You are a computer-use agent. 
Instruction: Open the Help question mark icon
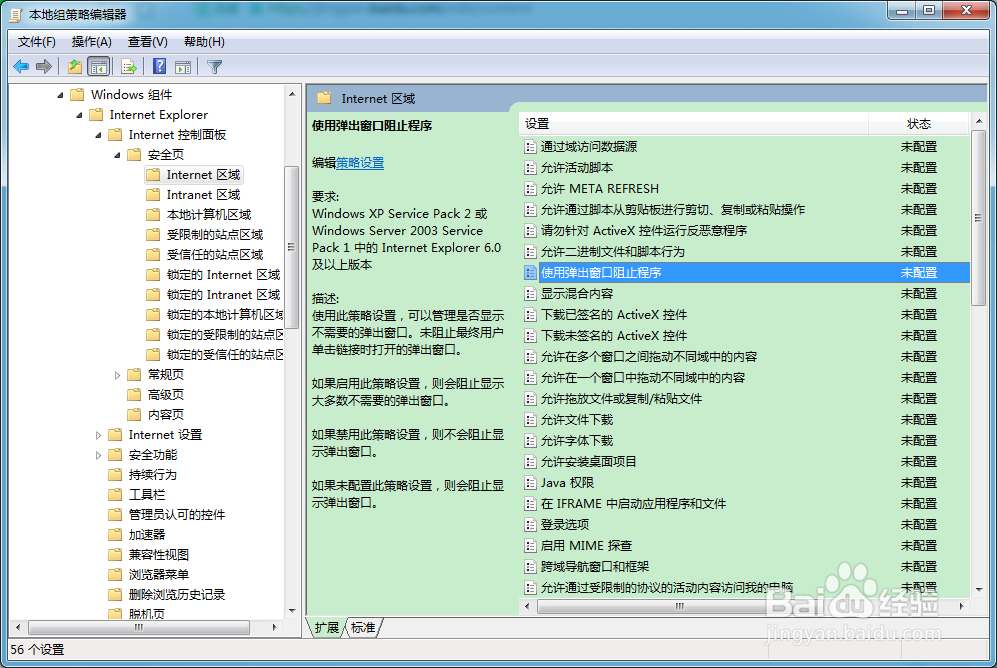coord(160,66)
